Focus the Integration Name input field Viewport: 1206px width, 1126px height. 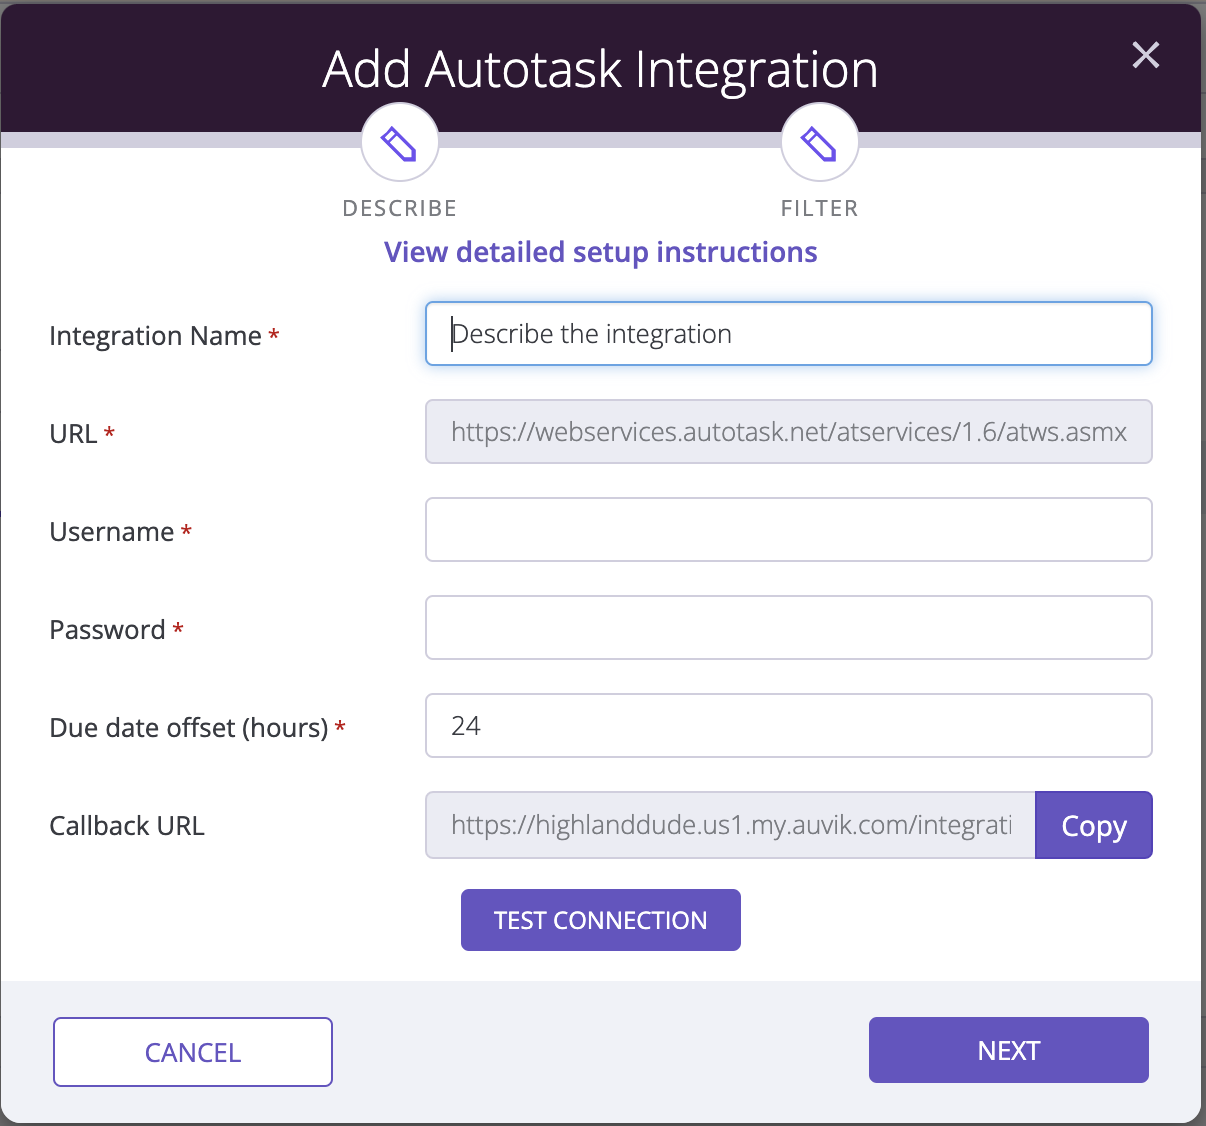(789, 334)
